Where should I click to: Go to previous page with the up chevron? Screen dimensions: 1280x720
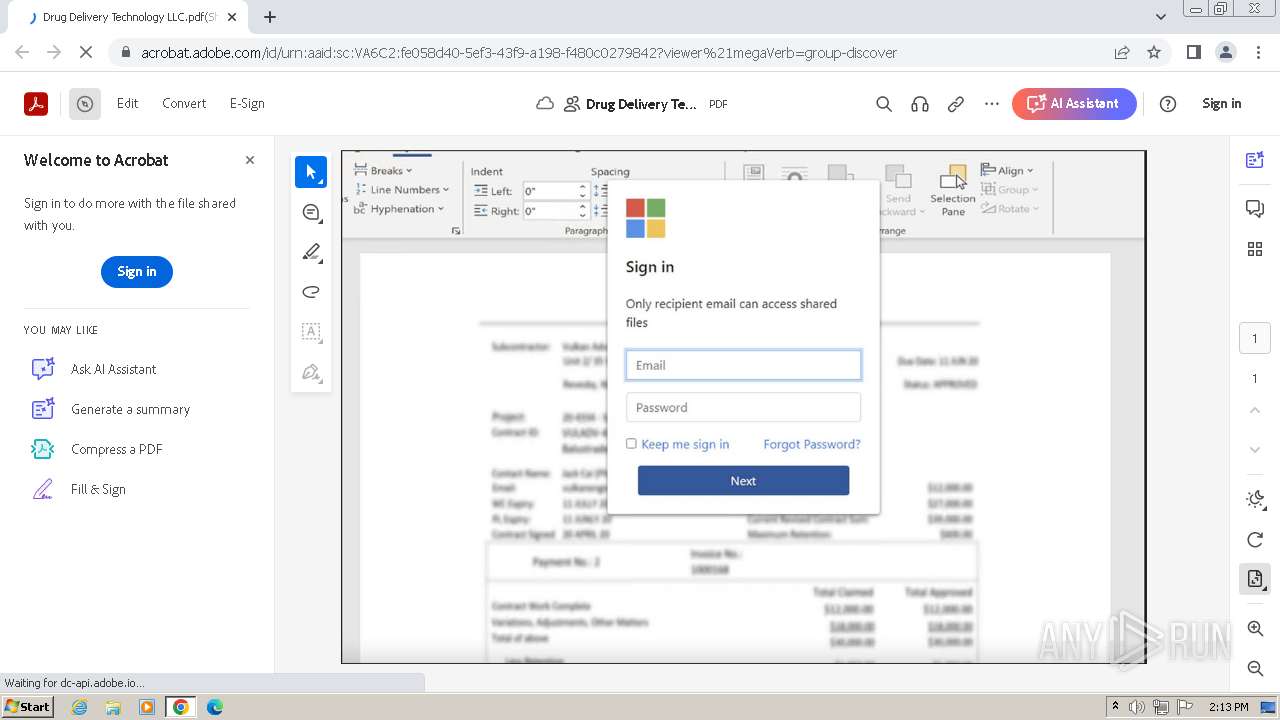tap(1255, 410)
